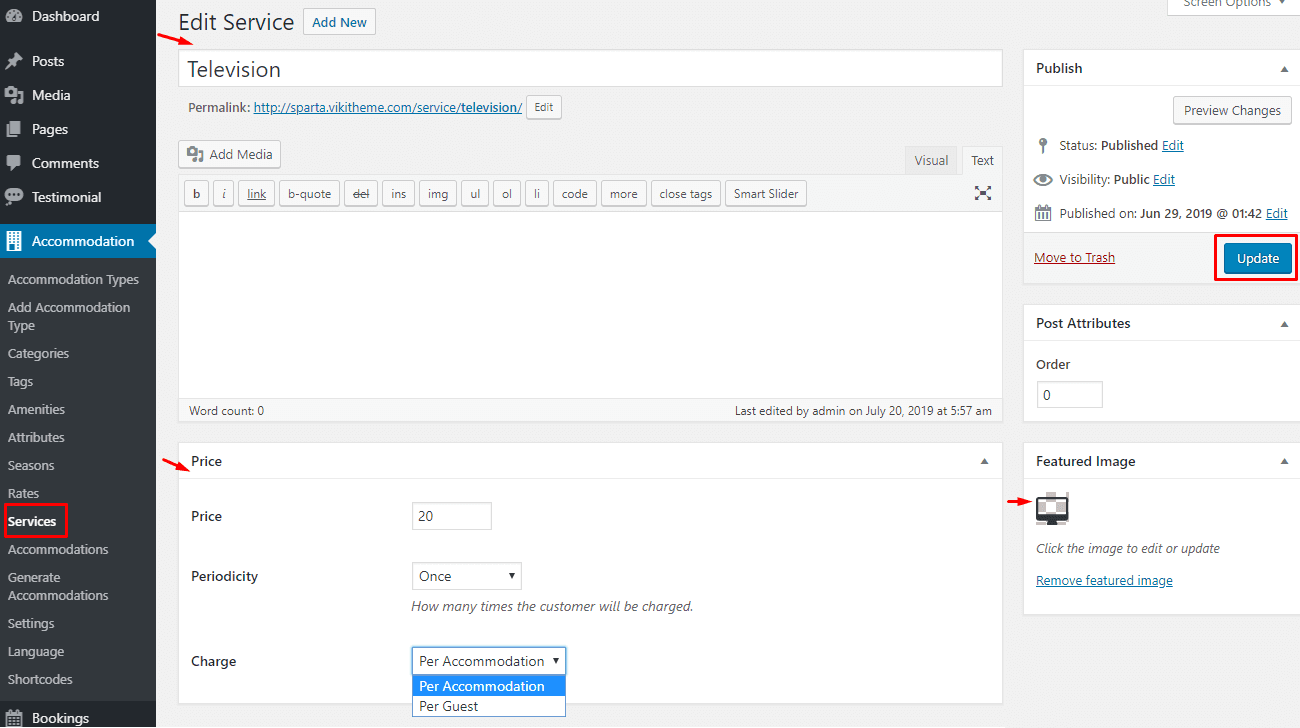
Task: Collapse the Featured Image panel
Action: (1284, 461)
